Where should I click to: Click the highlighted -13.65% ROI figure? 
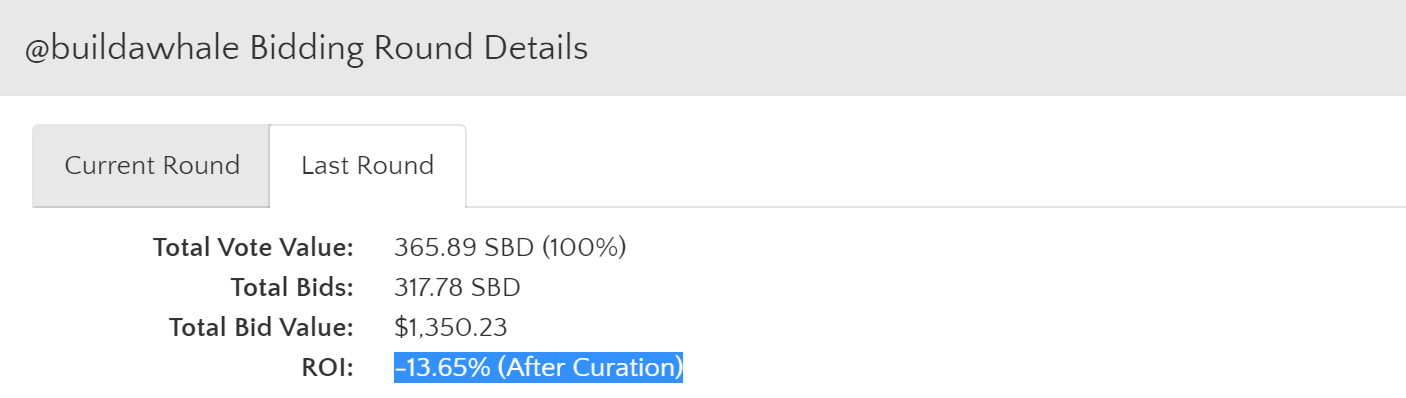(443, 368)
